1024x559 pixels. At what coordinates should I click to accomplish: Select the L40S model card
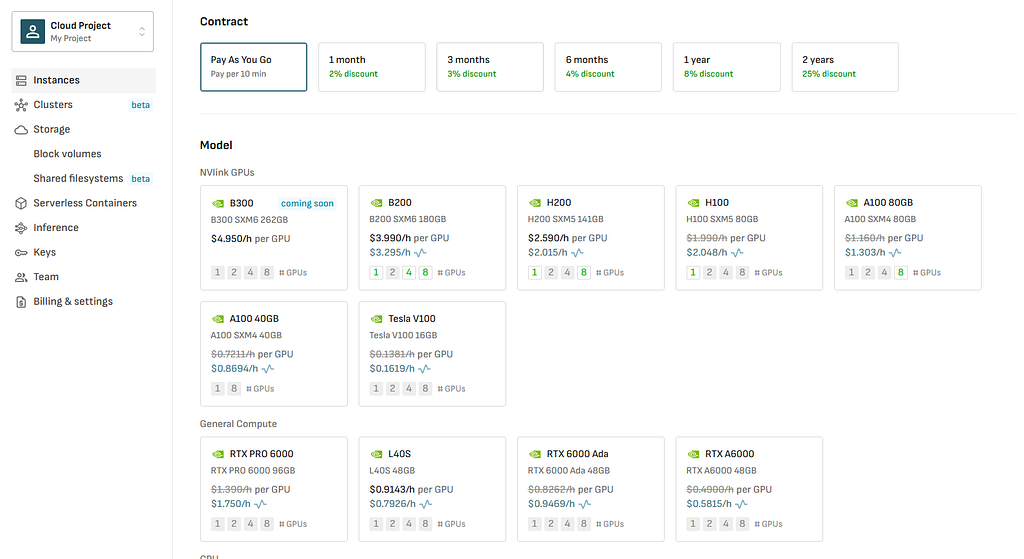(x=432, y=489)
